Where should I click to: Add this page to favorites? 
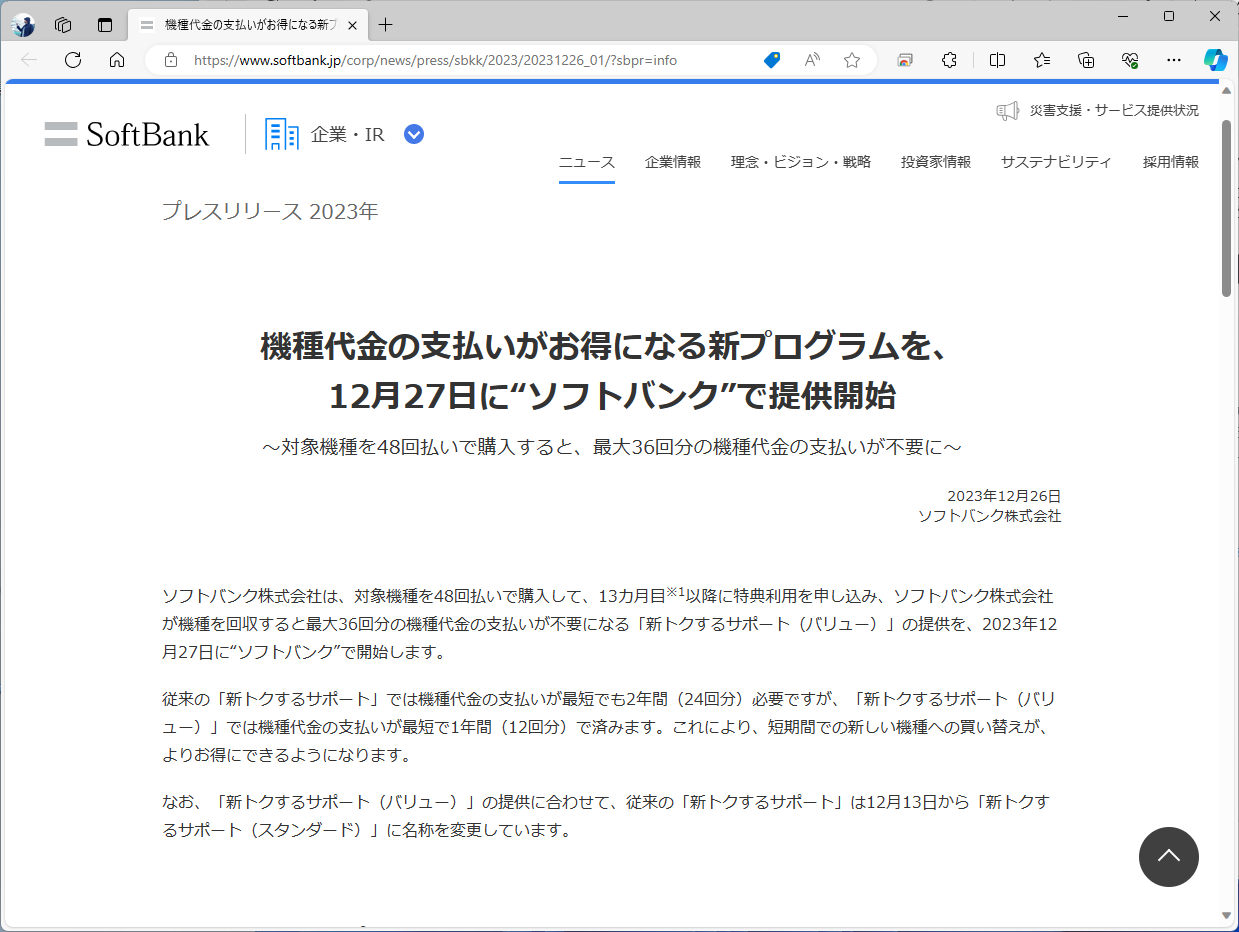(851, 60)
